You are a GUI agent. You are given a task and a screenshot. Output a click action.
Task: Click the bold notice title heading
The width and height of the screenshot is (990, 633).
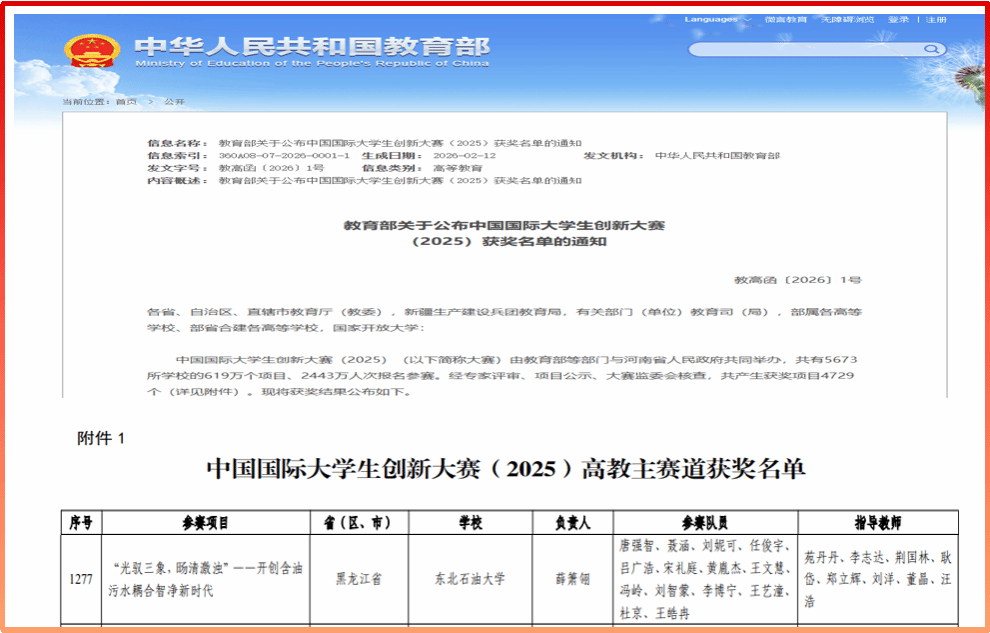click(x=504, y=233)
